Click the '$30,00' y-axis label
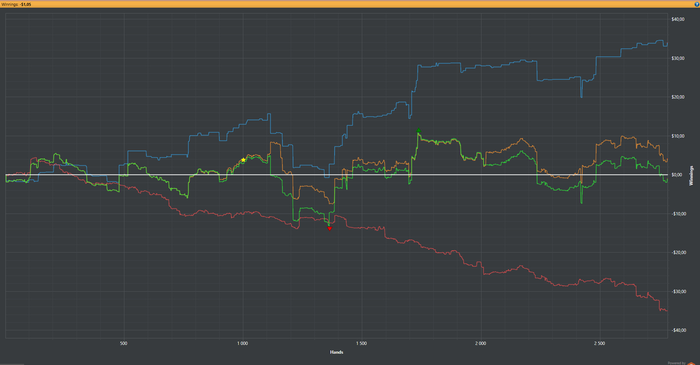Image resolution: width=700 pixels, height=365 pixels. pos(678,58)
